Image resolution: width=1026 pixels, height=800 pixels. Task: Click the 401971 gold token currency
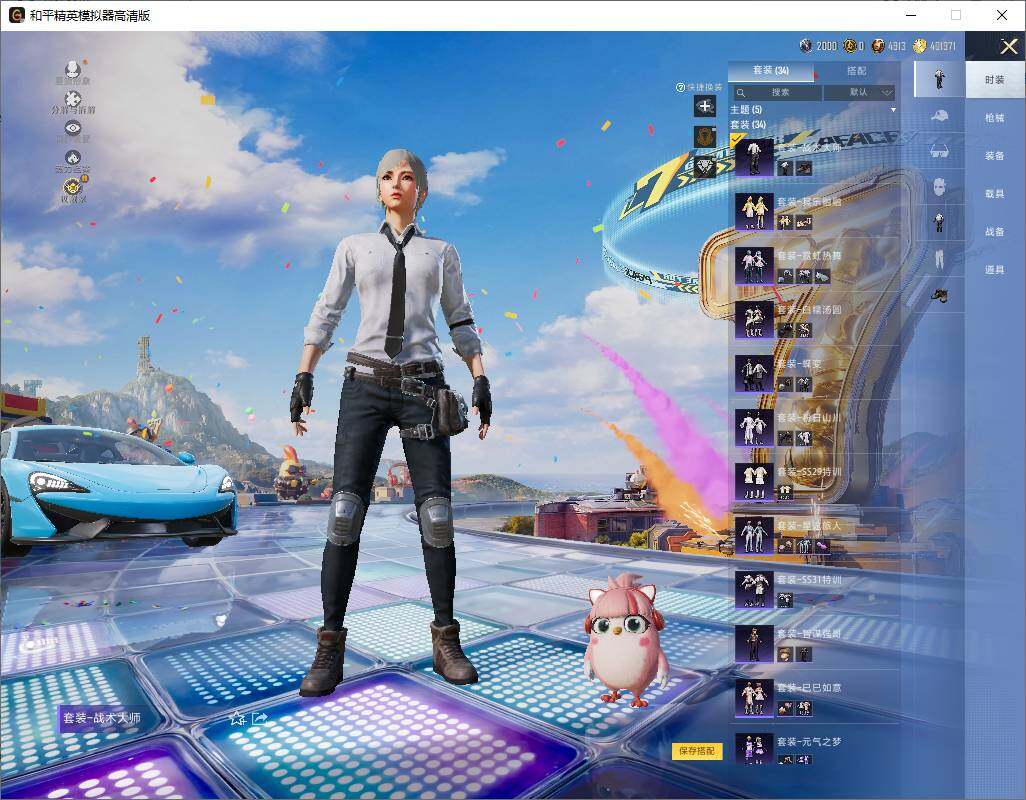point(919,45)
